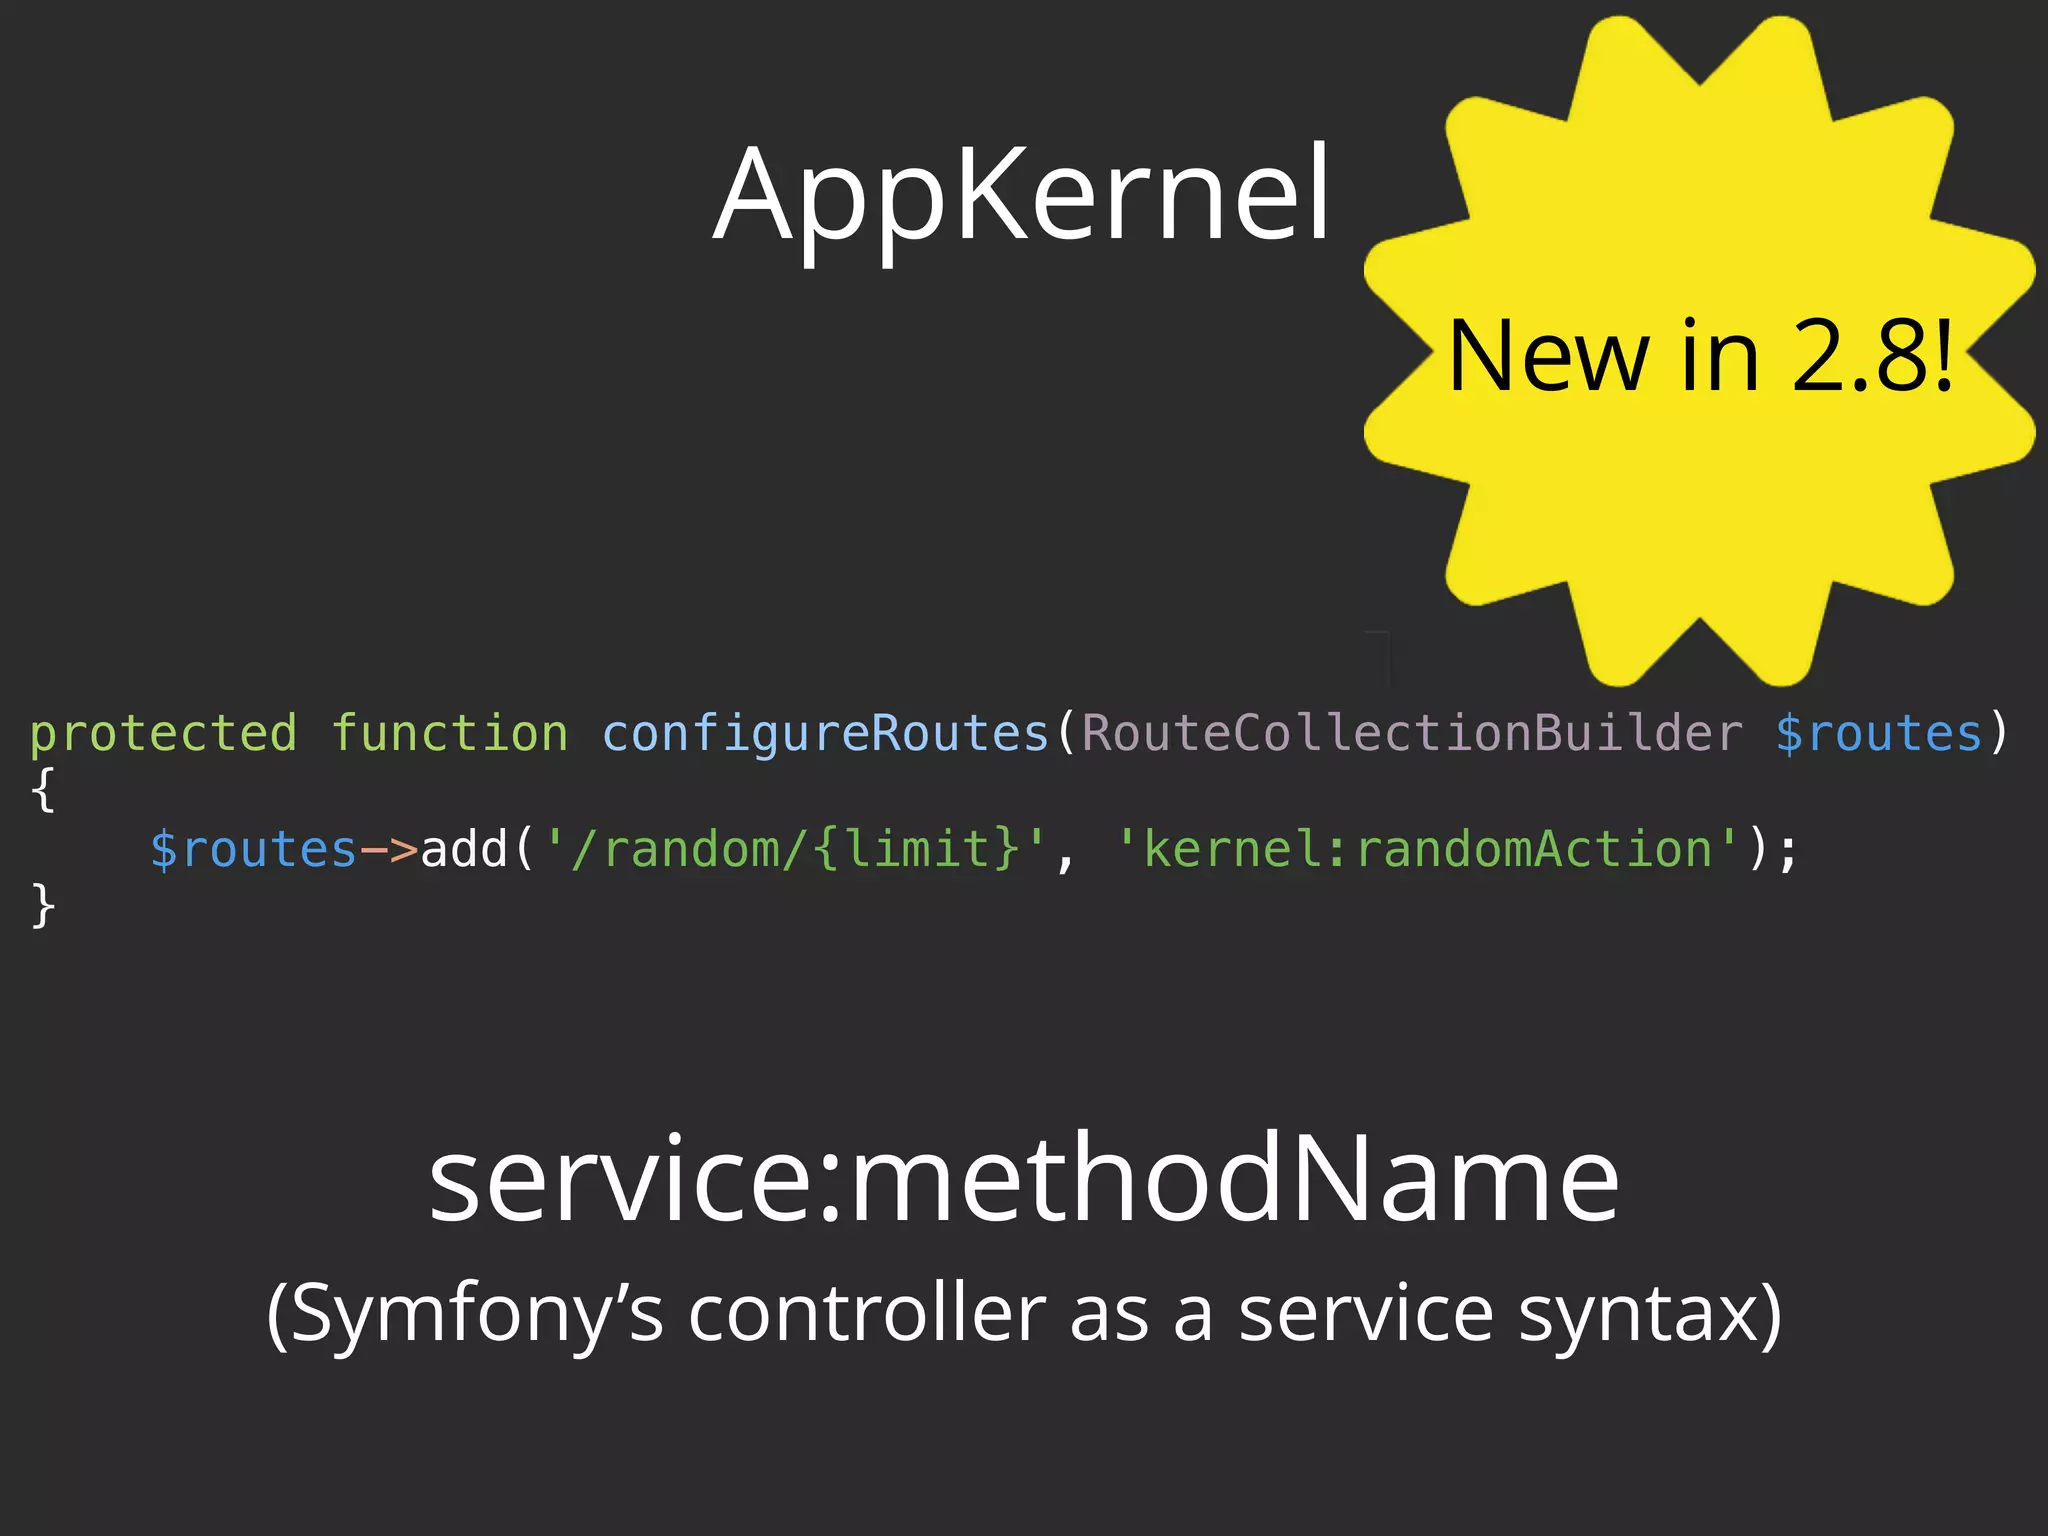Click the closing curly brace of the function
The width and height of the screenshot is (2048, 1536).
[x=42, y=906]
